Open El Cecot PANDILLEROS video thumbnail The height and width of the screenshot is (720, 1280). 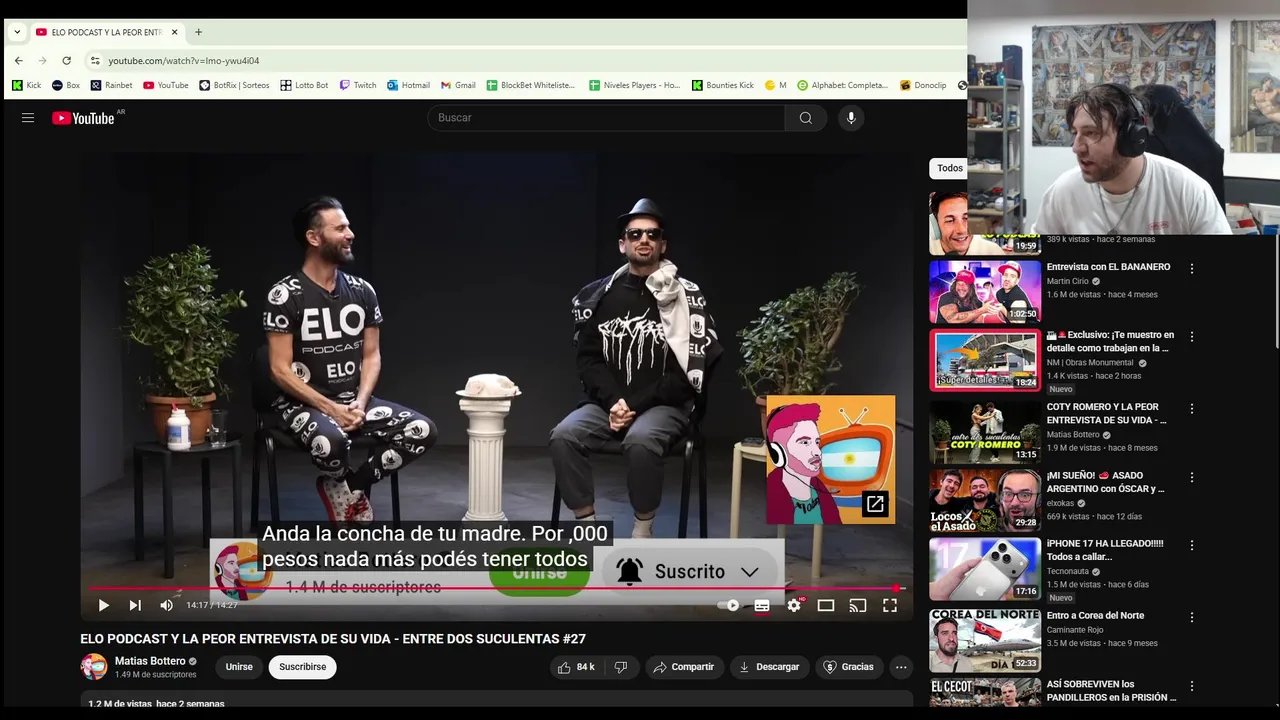985,692
